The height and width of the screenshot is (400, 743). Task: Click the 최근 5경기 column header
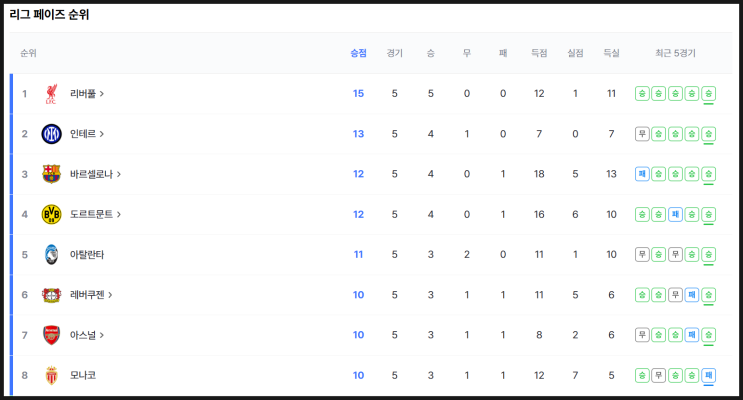coord(675,53)
